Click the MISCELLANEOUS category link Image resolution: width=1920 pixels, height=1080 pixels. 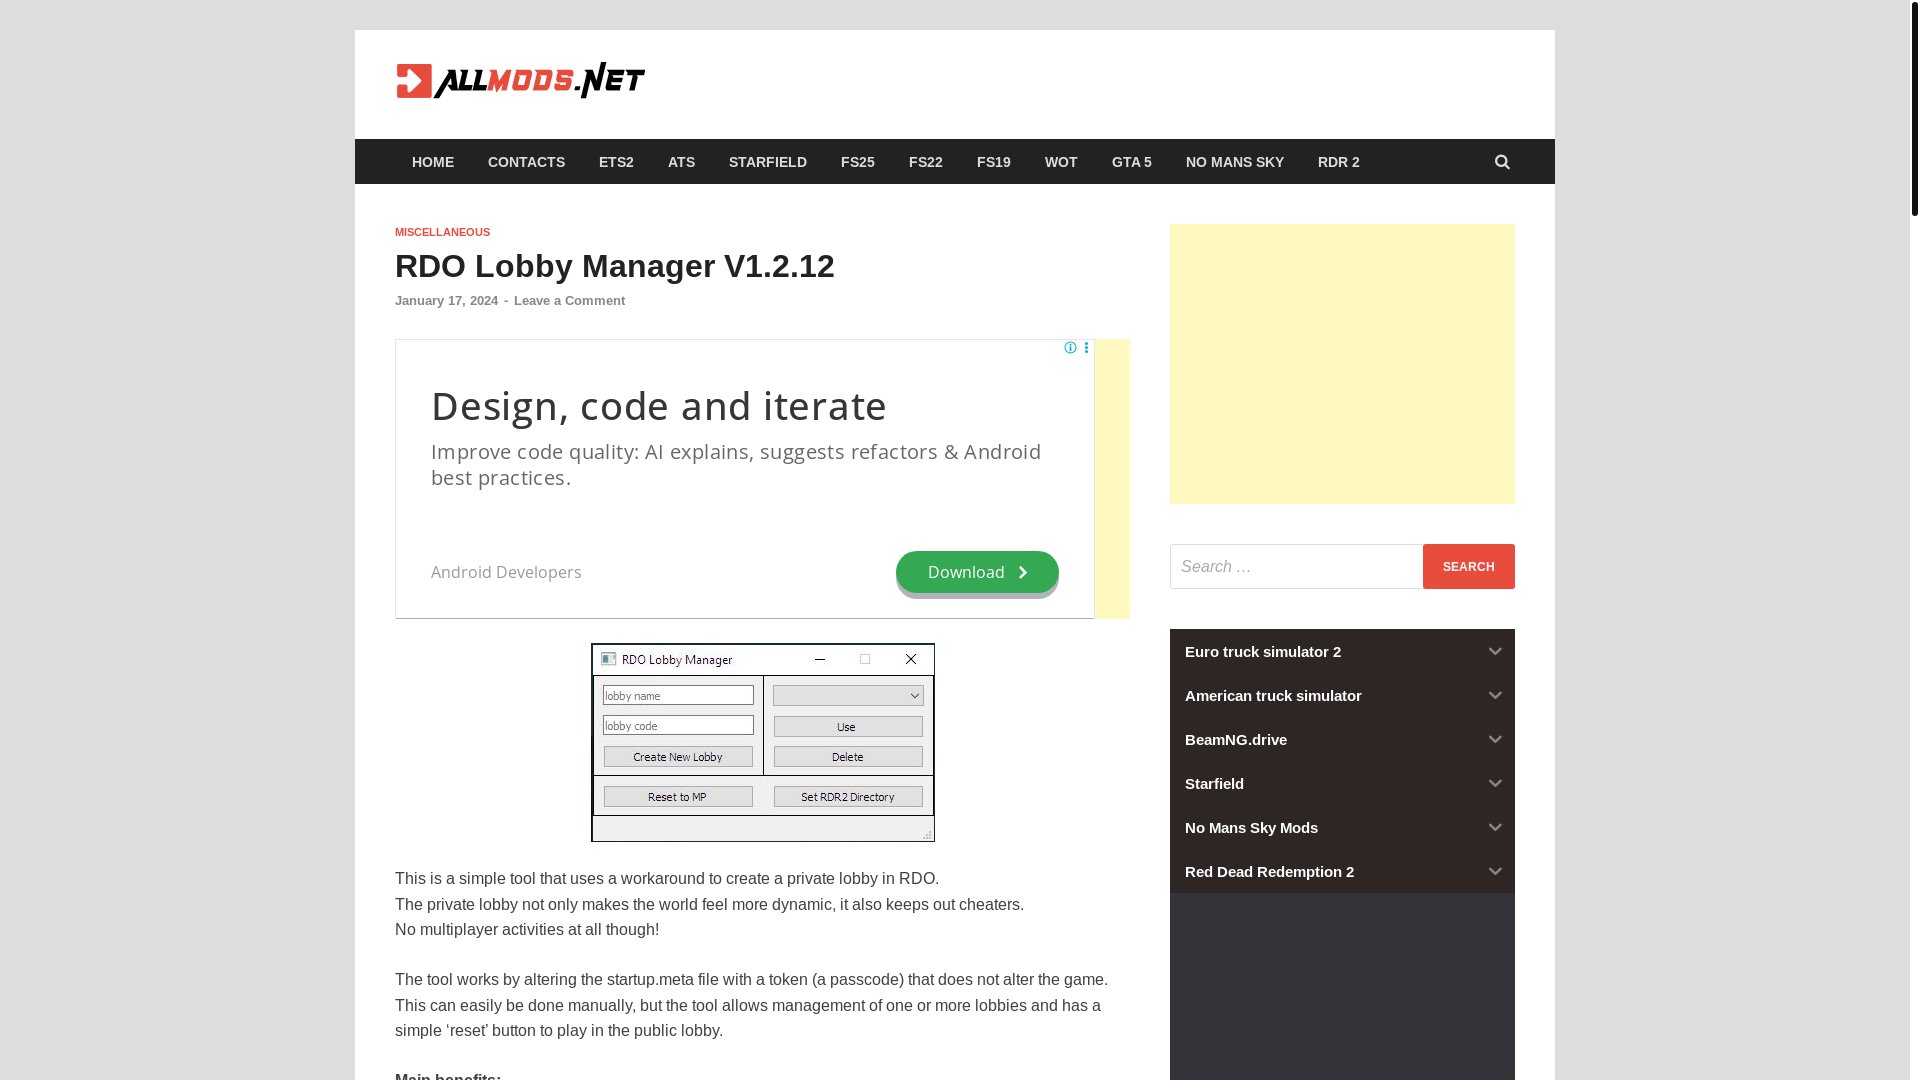click(x=442, y=232)
